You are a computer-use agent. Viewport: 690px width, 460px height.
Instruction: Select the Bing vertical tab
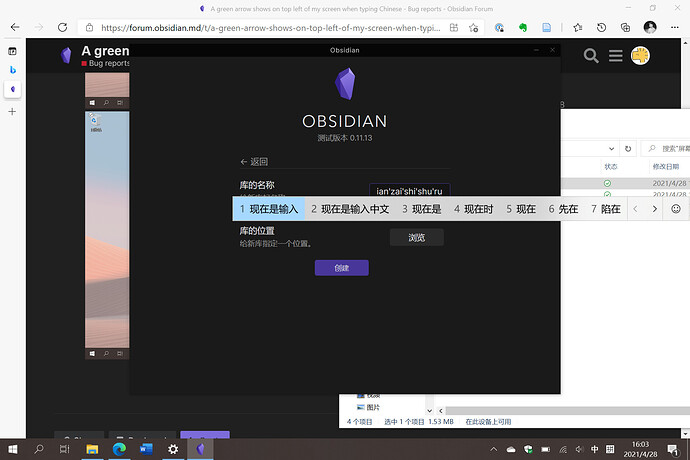(12, 70)
